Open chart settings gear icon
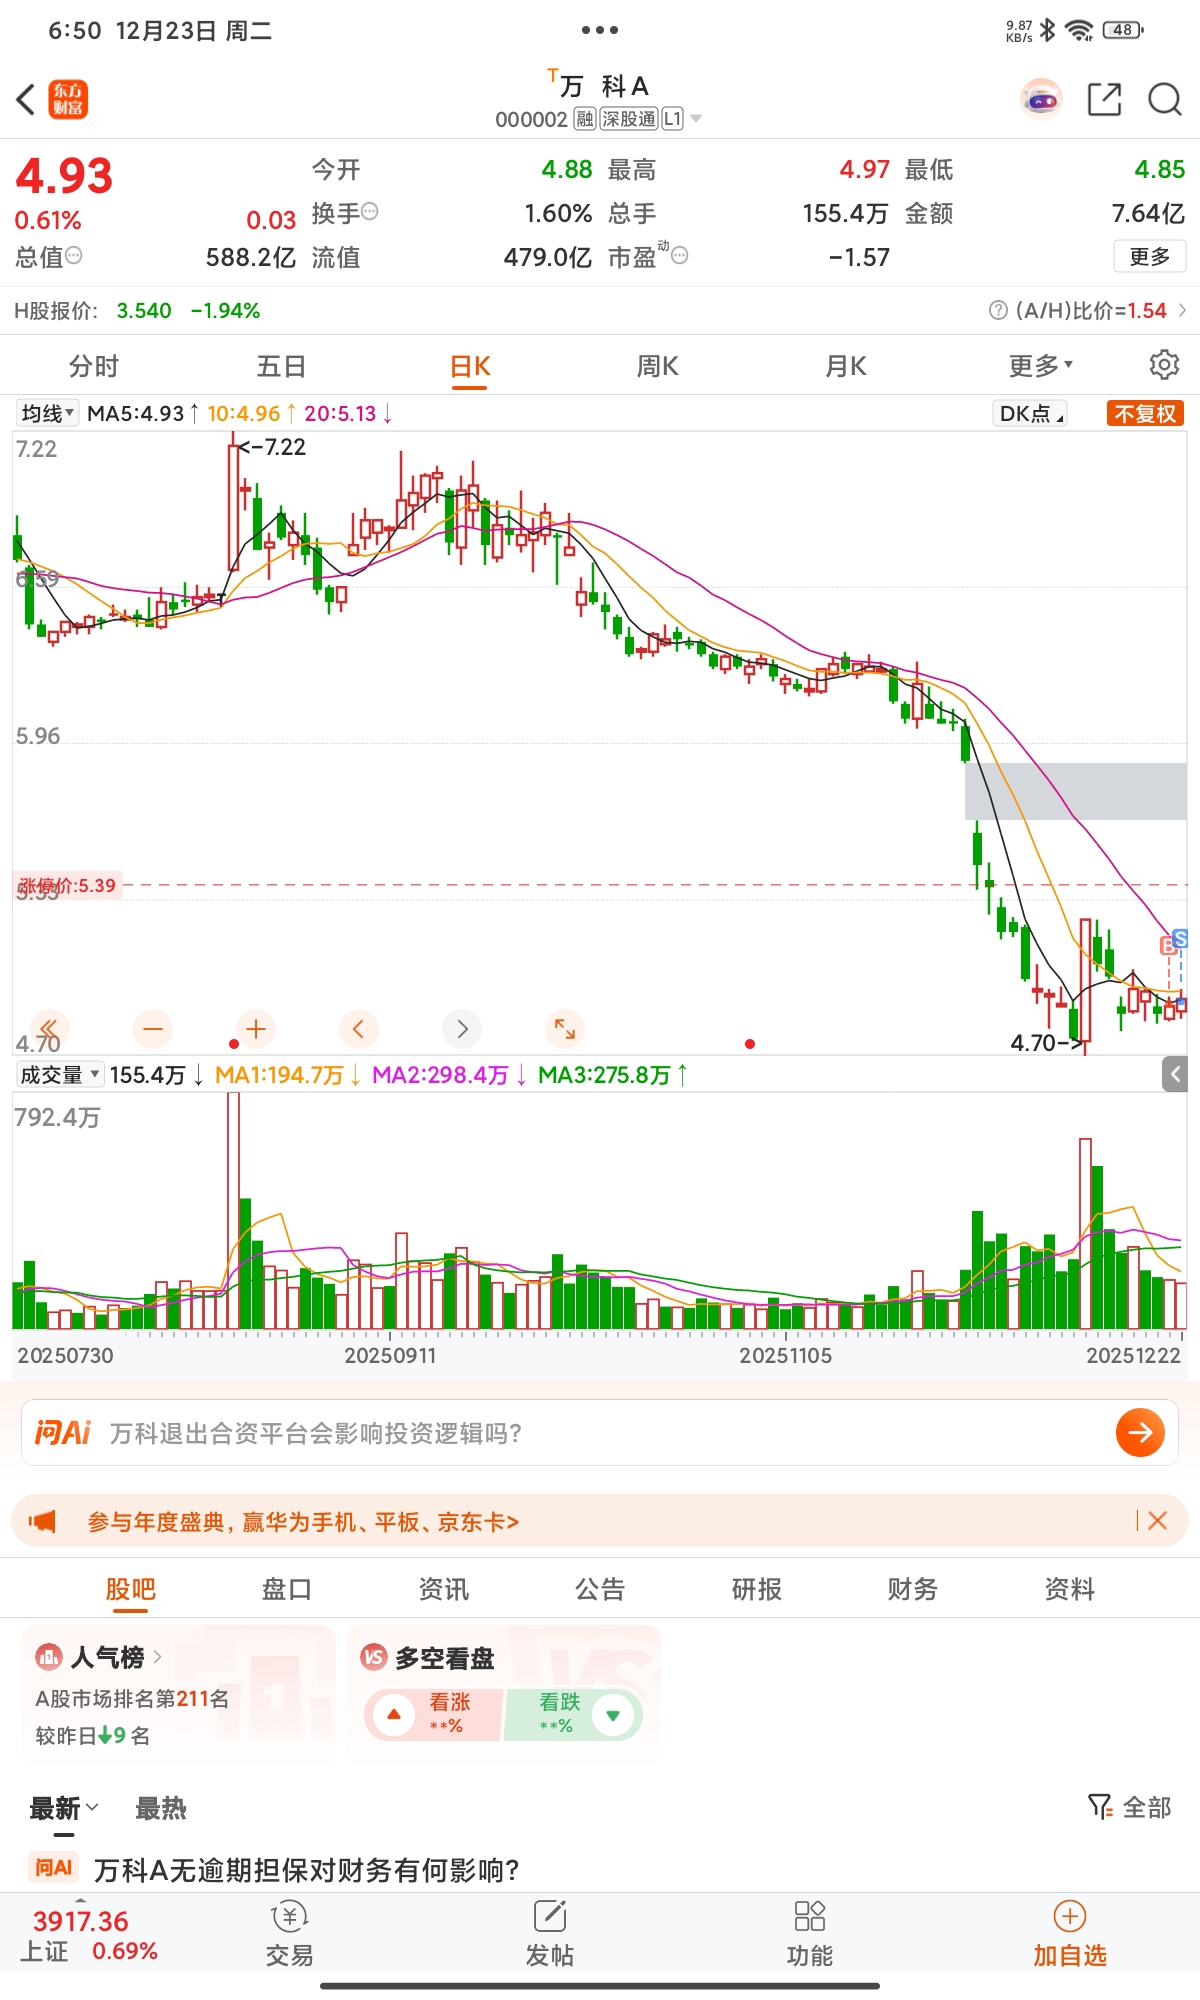Image resolution: width=1200 pixels, height=2000 pixels. tap(1164, 365)
